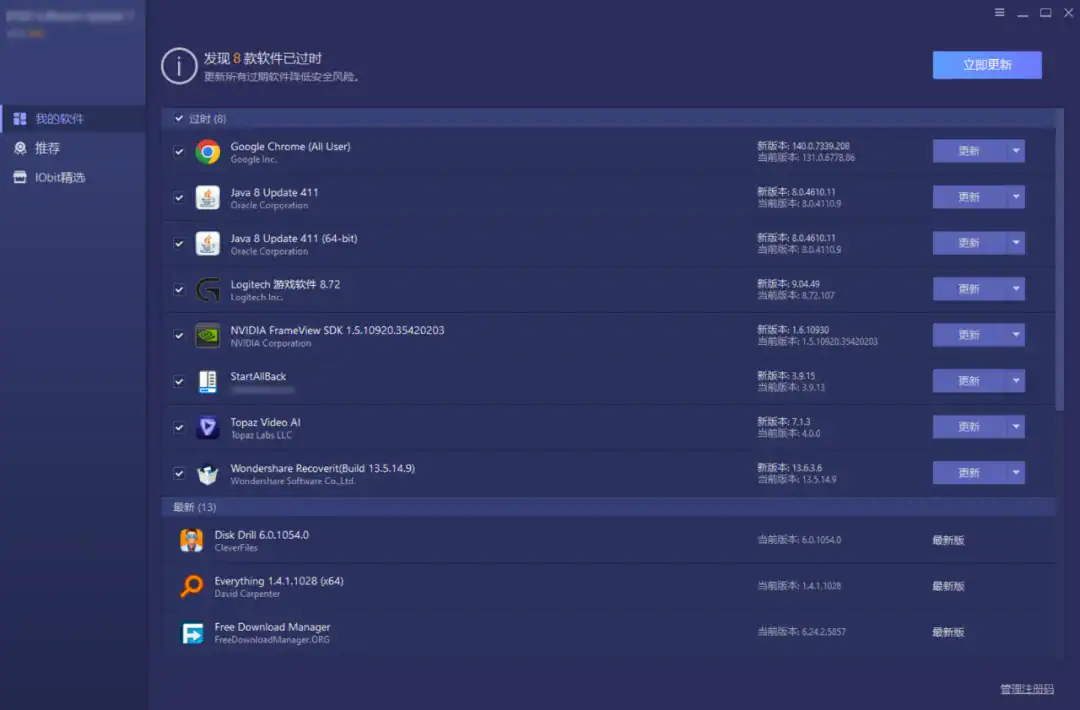
Task: Uncheck Java 8 Update 411 (64-bit) checkbox
Action: [179, 243]
